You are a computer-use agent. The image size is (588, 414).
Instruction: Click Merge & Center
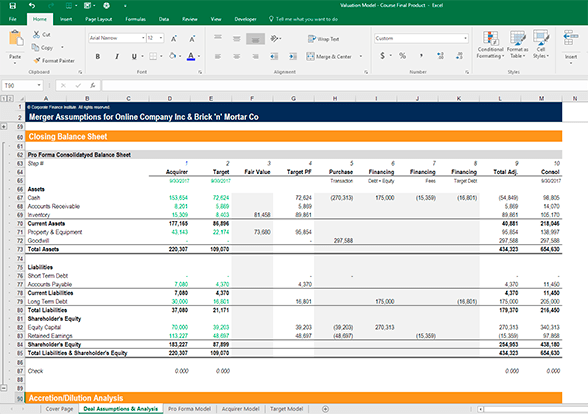pyautogui.click(x=329, y=57)
